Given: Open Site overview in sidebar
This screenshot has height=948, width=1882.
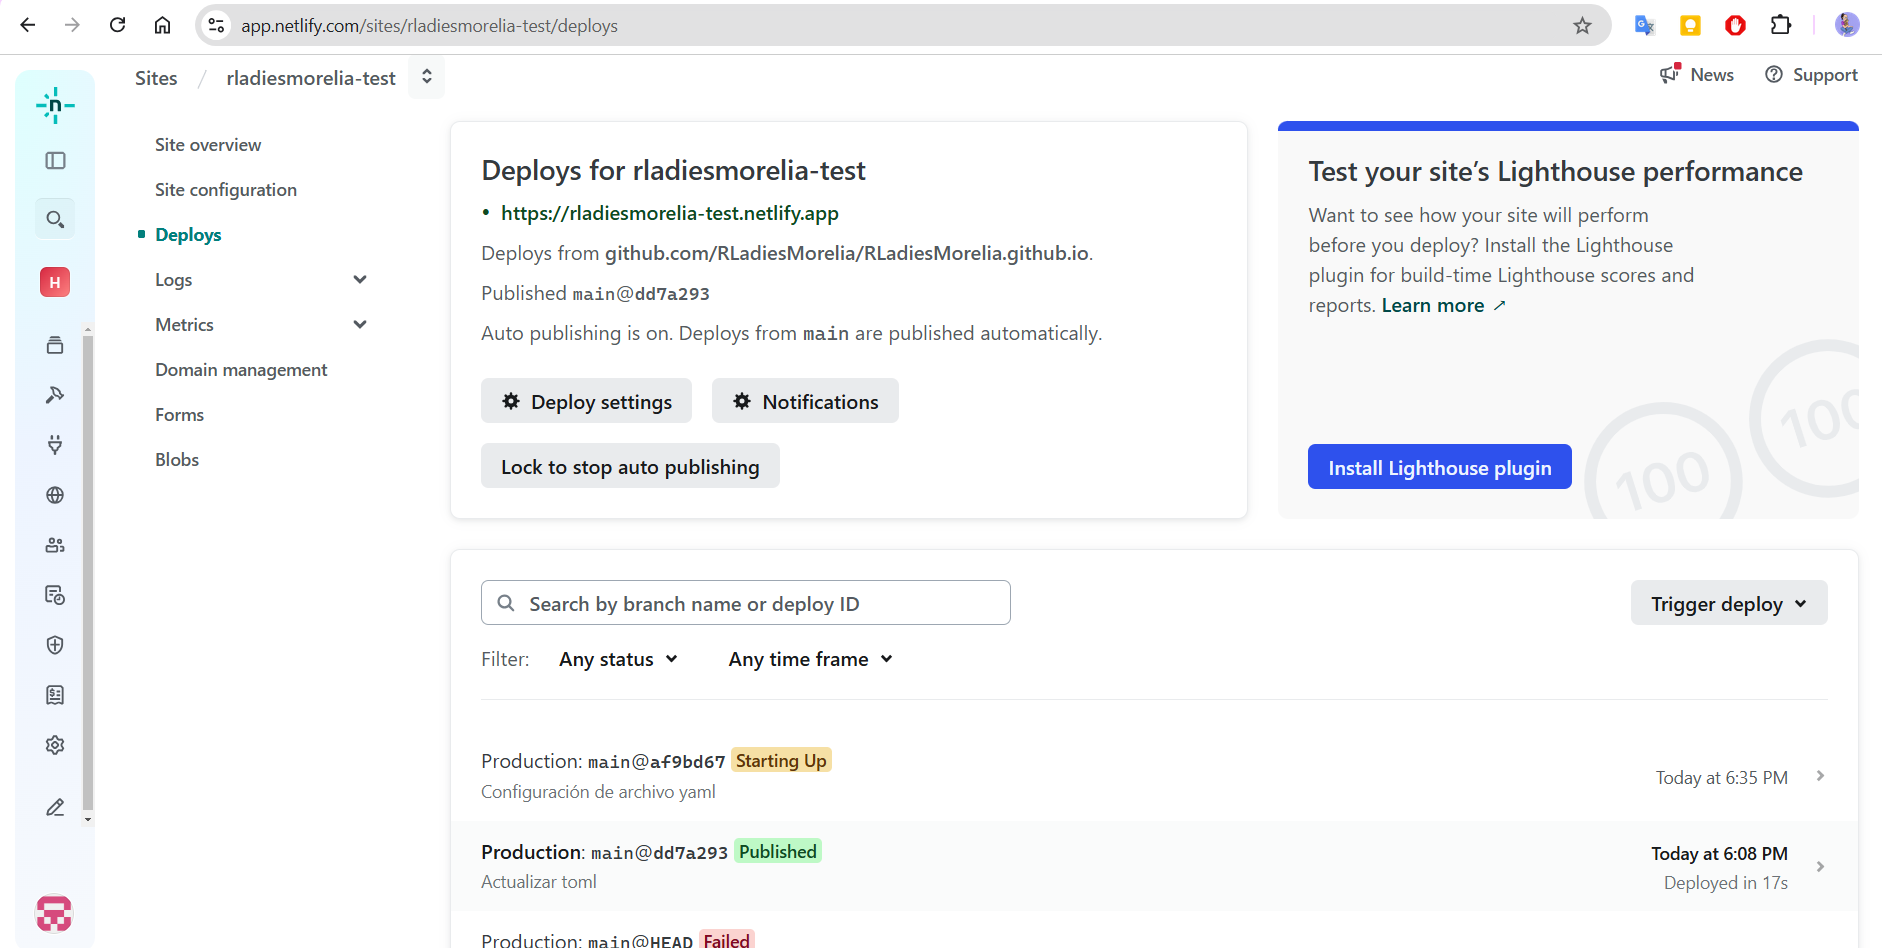Looking at the screenshot, I should [208, 145].
